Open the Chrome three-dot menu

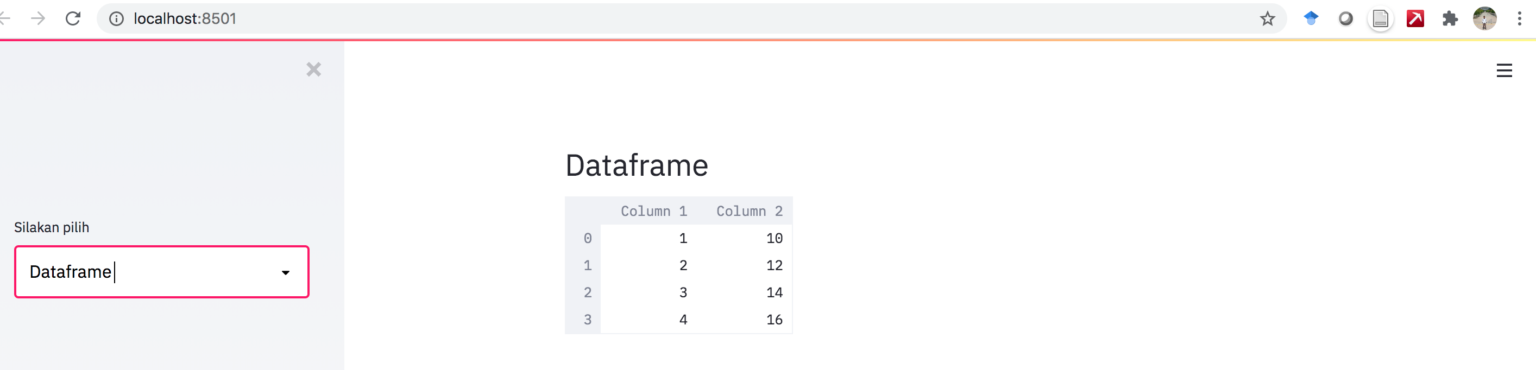[1520, 18]
